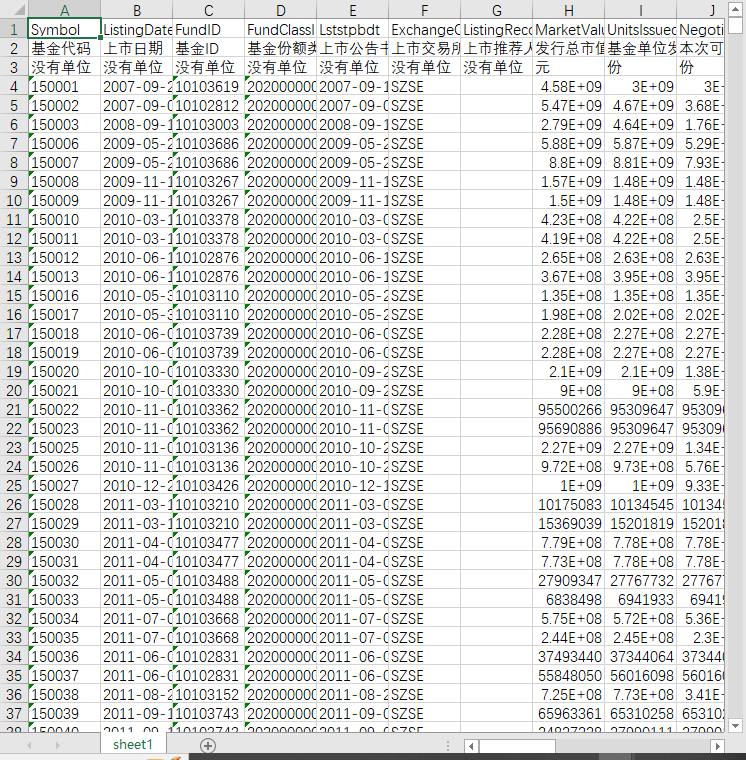746x760 pixels.
Task: Select units issued cell 56016098
Action: pos(640,676)
